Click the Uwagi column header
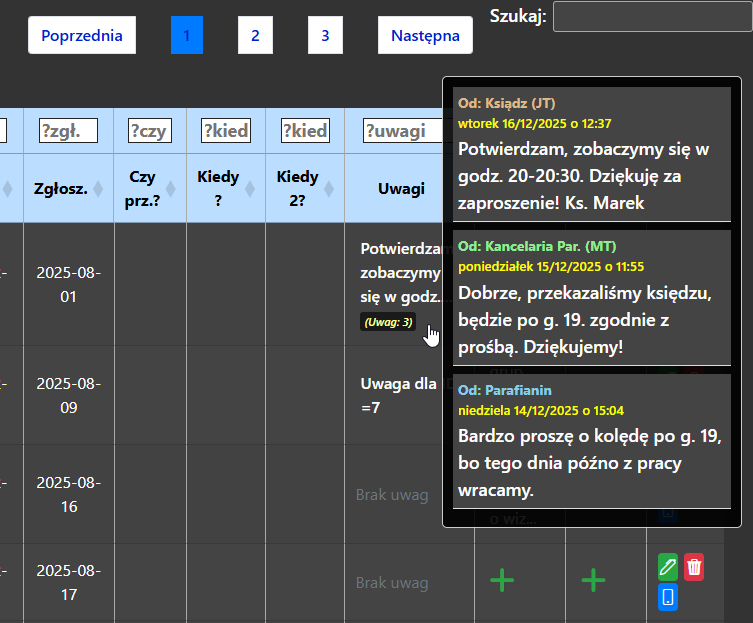Screen dimensions: 753x623 (x=401, y=188)
